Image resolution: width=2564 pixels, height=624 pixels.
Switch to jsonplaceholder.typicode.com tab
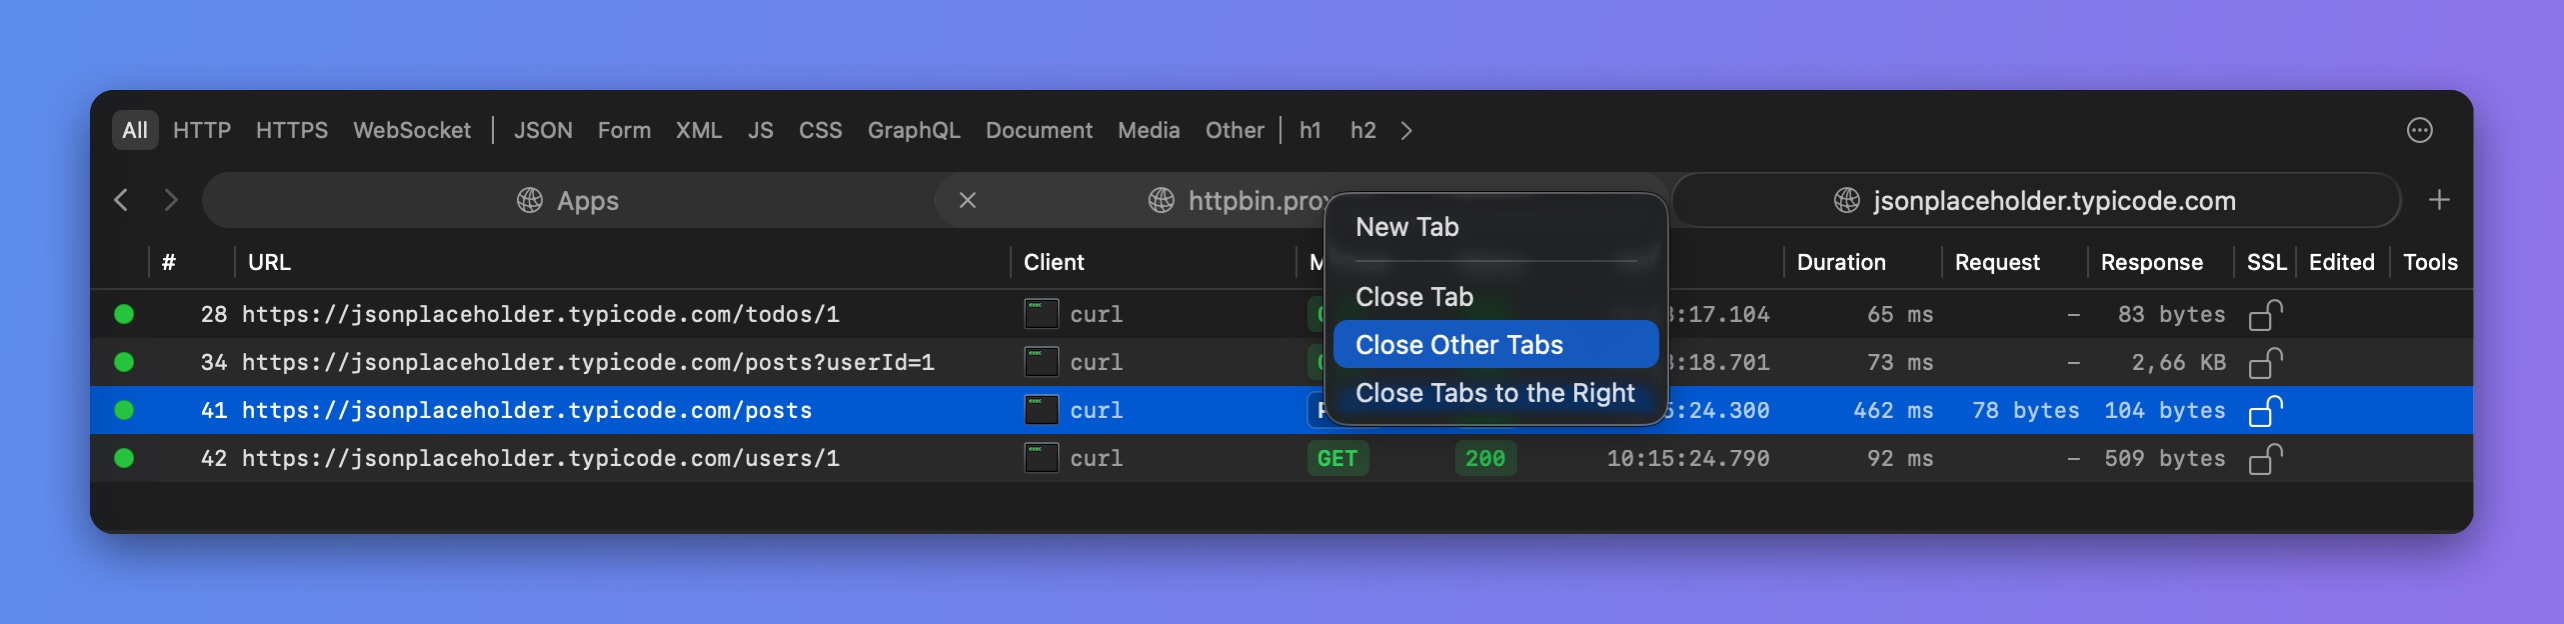2036,200
